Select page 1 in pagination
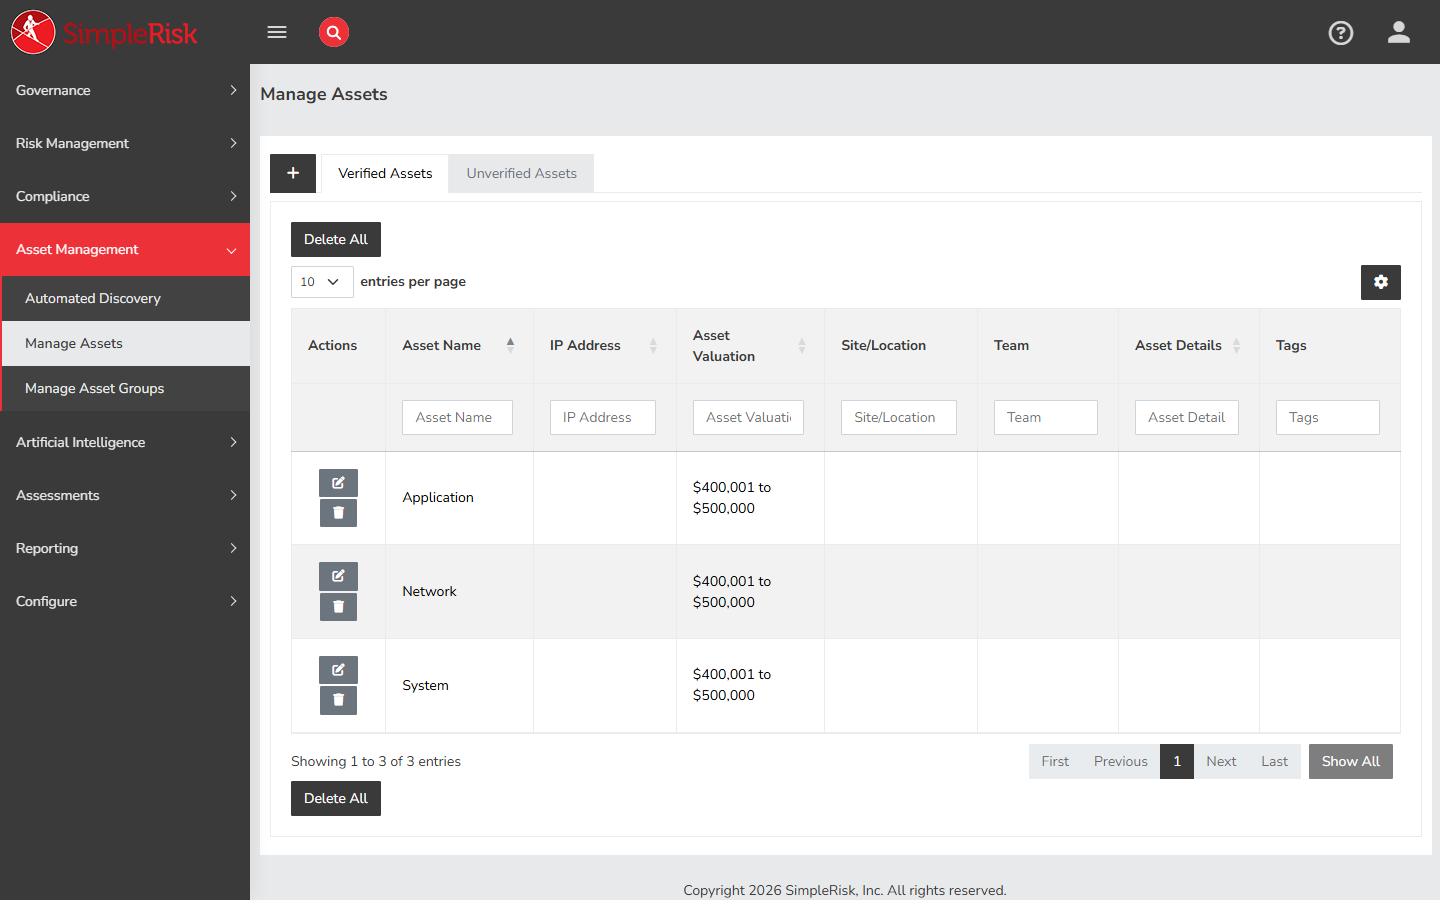Image resolution: width=1440 pixels, height=900 pixels. tap(1177, 761)
